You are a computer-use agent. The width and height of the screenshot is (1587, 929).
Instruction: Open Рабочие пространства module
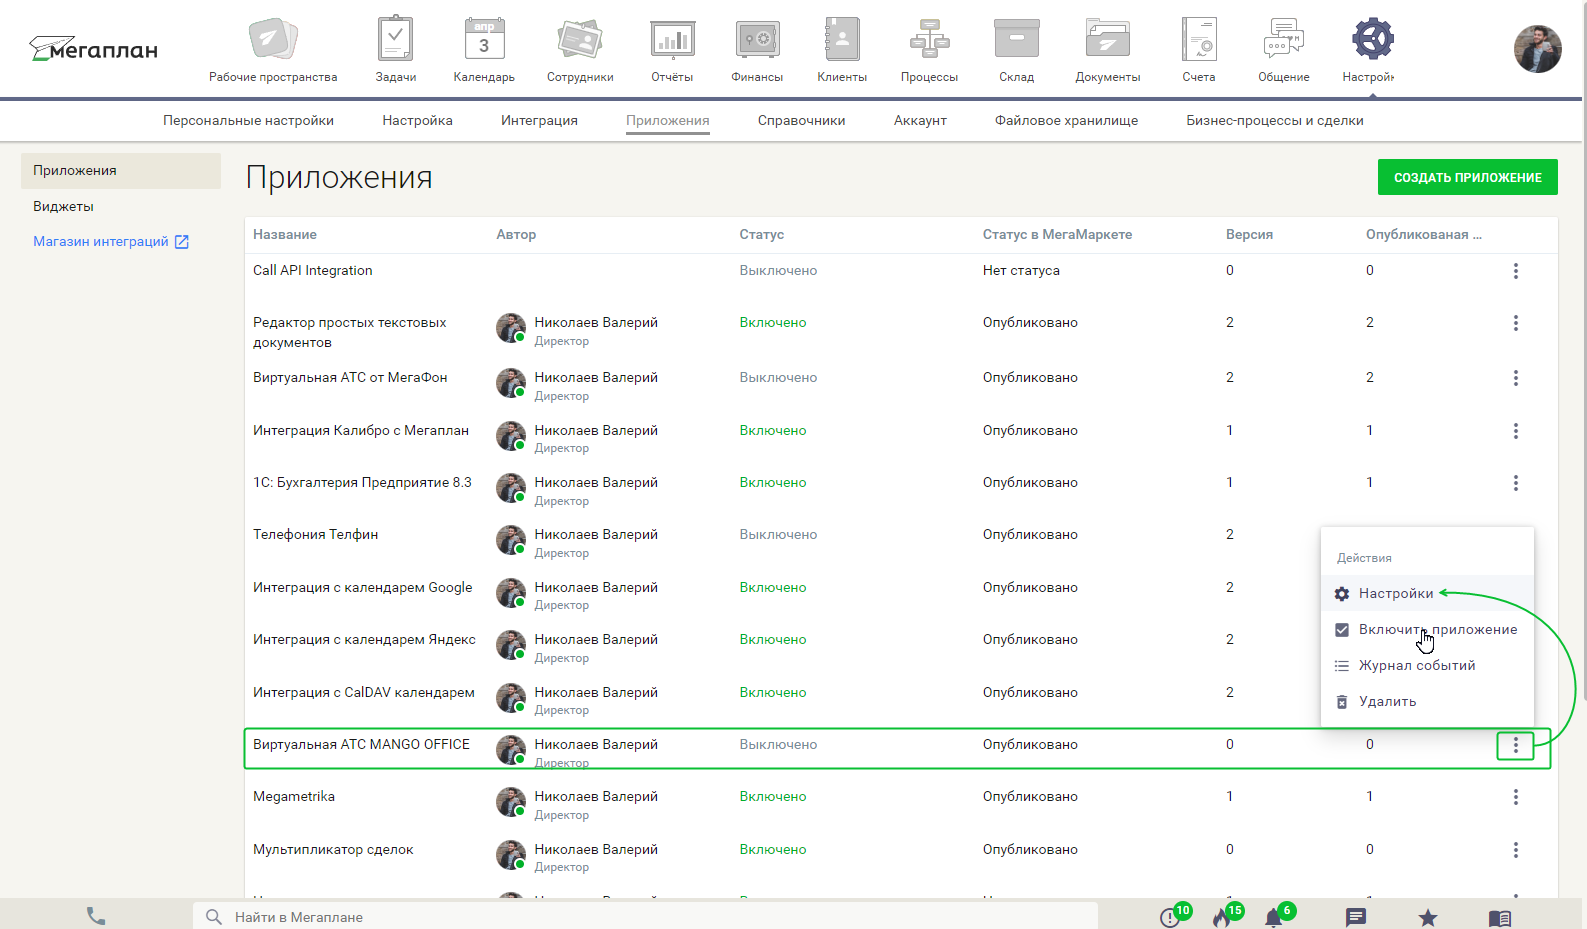[273, 50]
